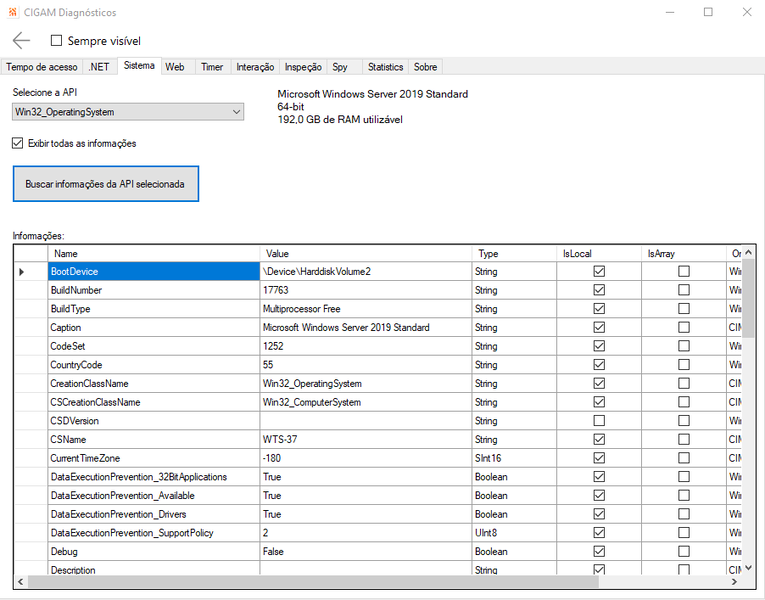Select the Win32_ComputerSystem value cell
The image size is (765, 600).
[x=366, y=402]
